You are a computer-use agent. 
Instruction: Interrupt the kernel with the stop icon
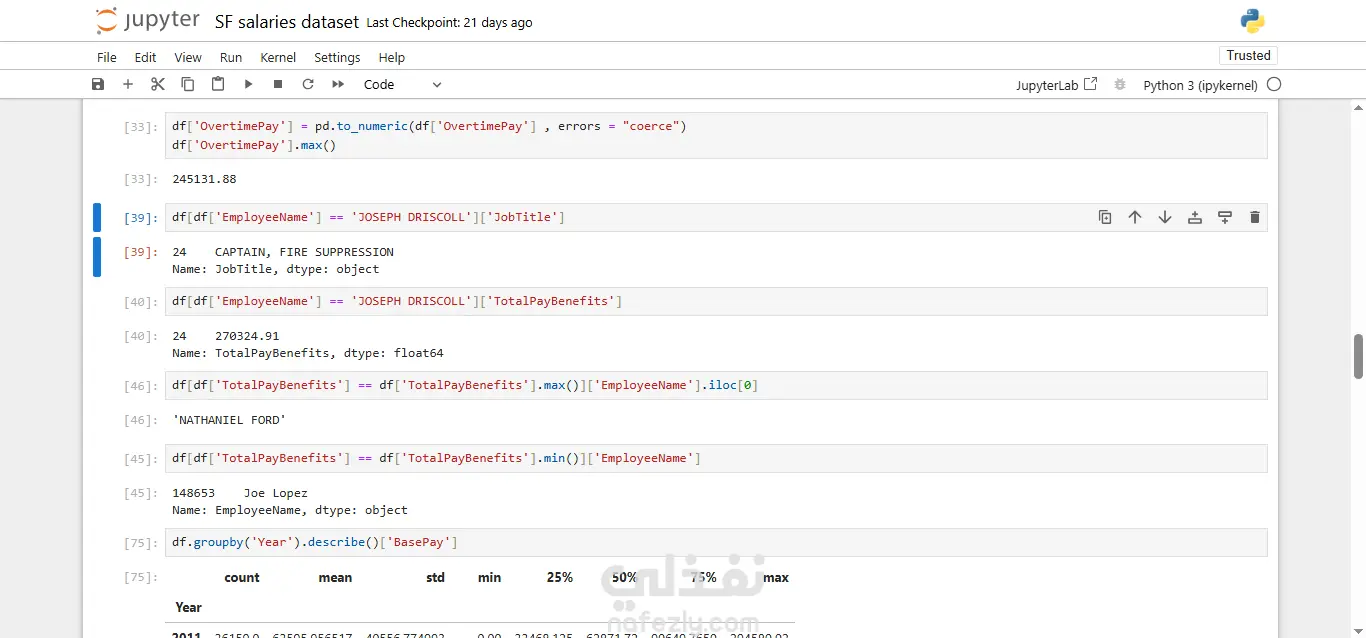click(278, 85)
